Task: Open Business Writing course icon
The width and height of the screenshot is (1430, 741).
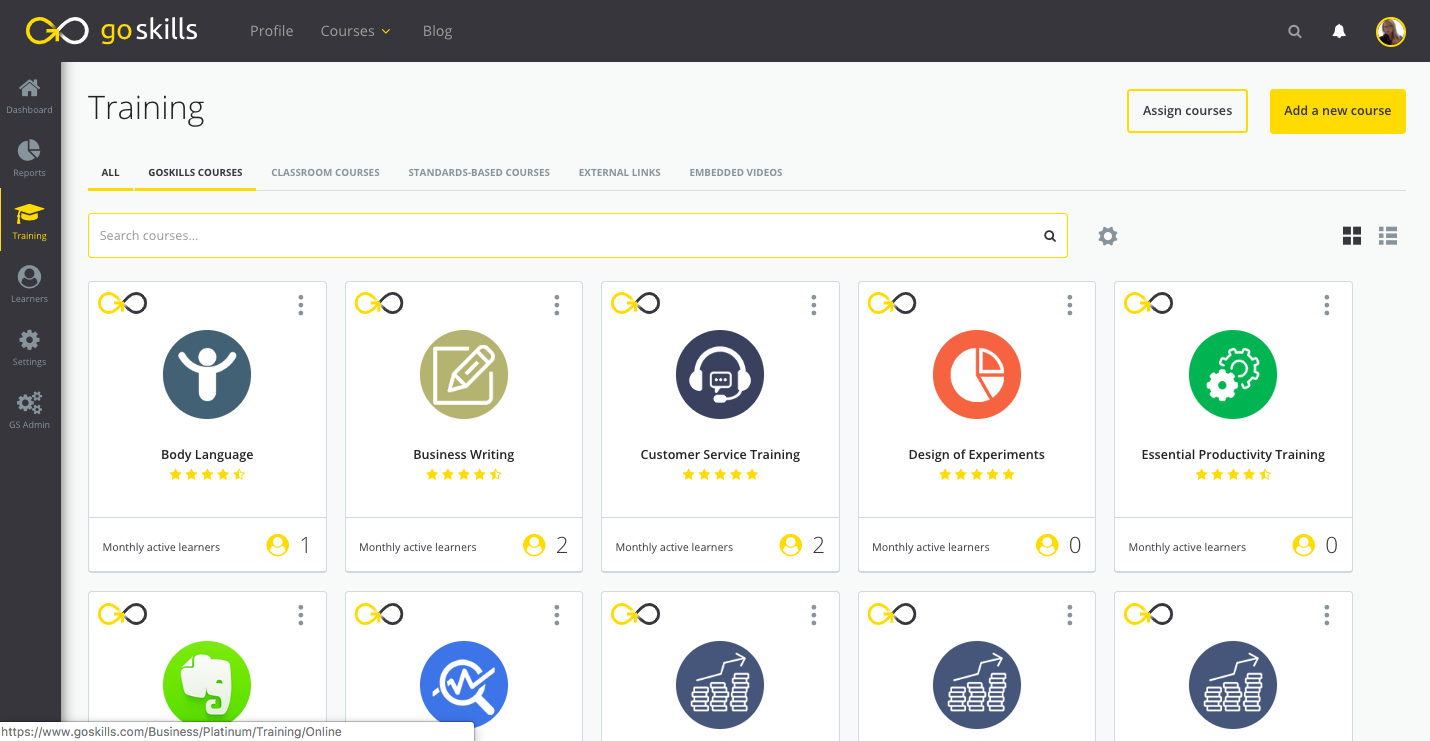Action: point(464,375)
